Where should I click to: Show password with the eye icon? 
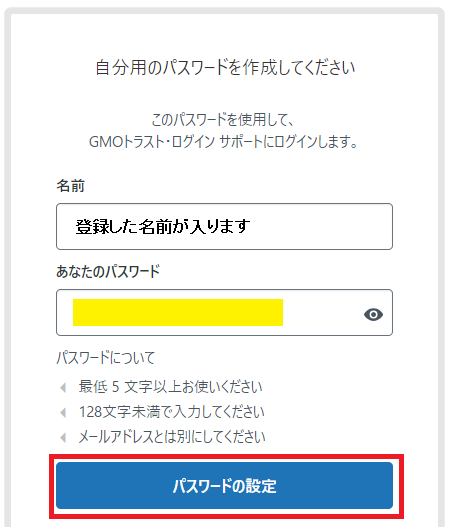(x=373, y=315)
